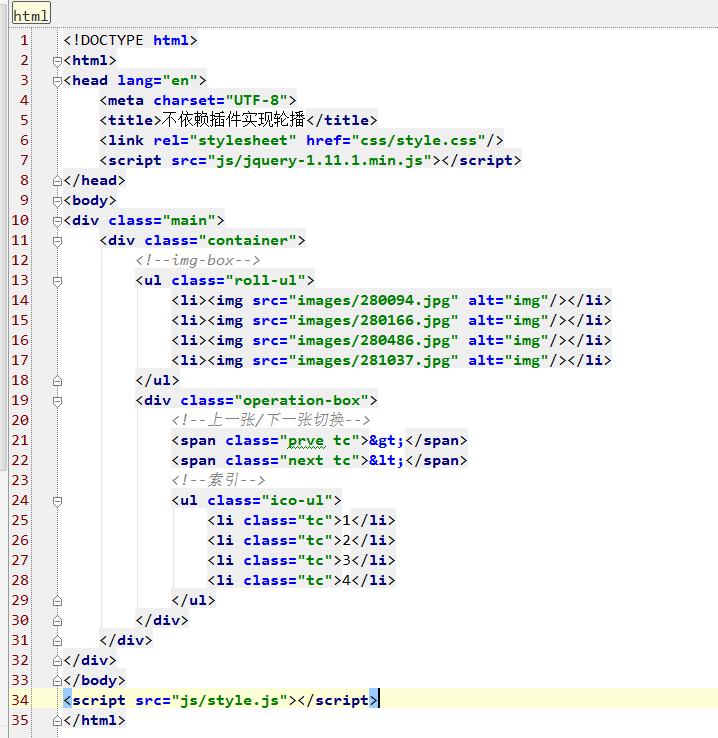Click alt="img" attribute on line 17
Screen dimensions: 718x738
click(x=508, y=361)
